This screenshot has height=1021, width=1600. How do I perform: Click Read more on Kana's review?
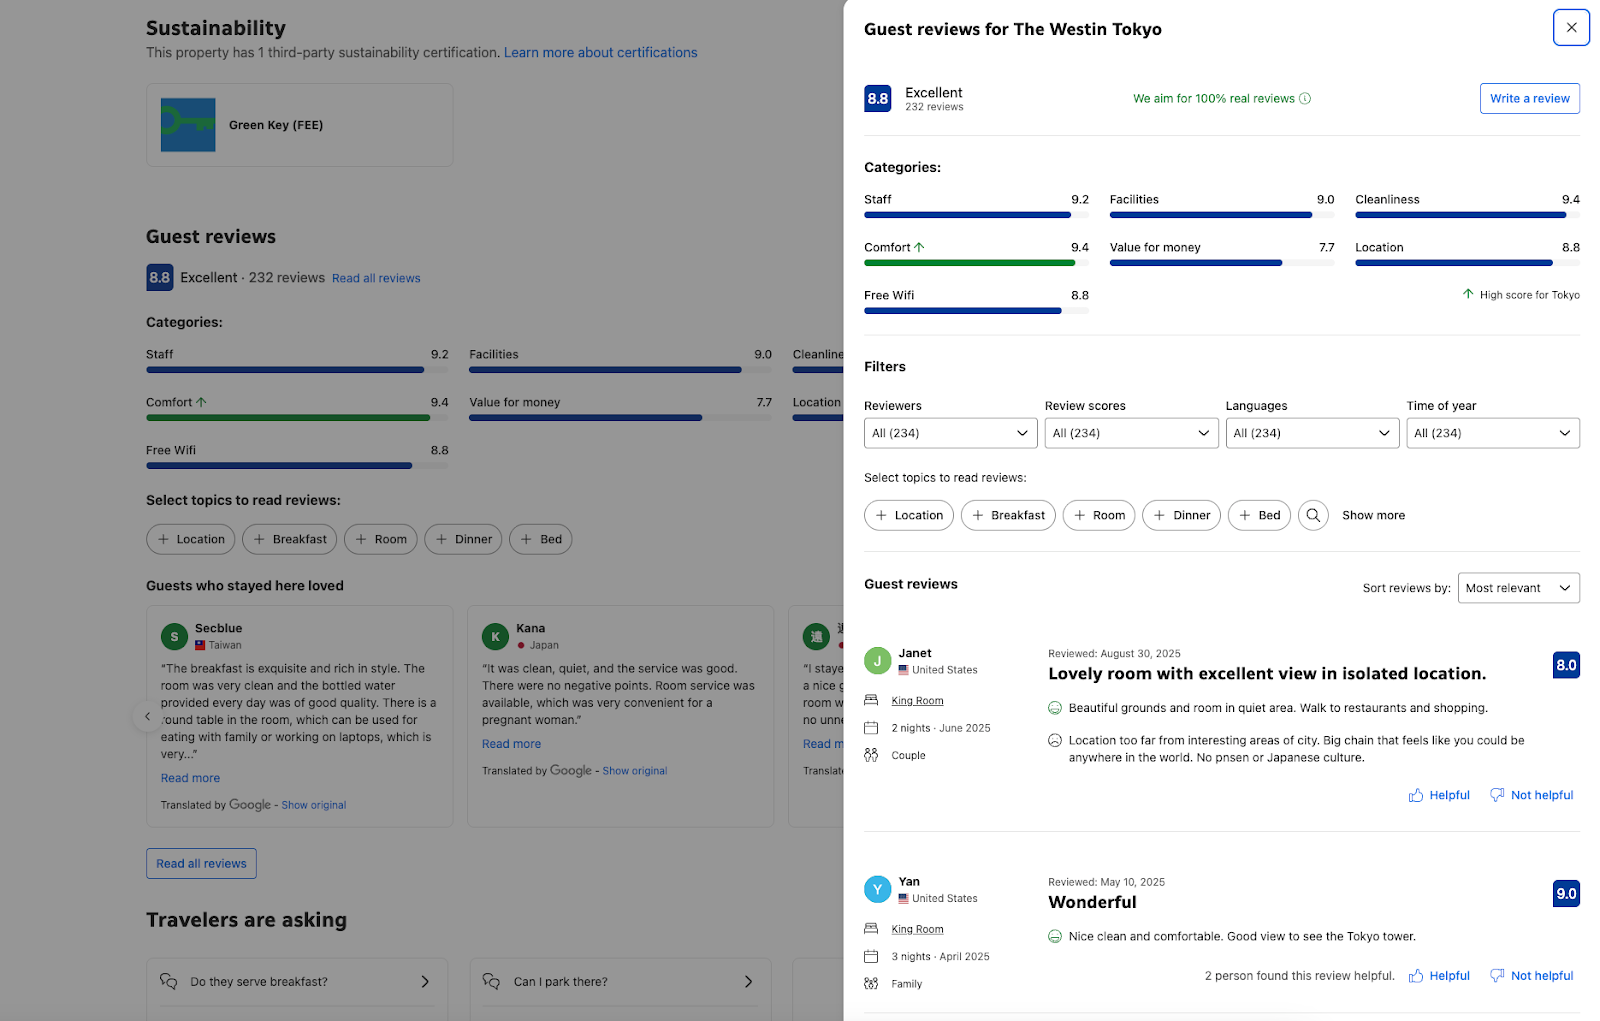pyautogui.click(x=511, y=744)
